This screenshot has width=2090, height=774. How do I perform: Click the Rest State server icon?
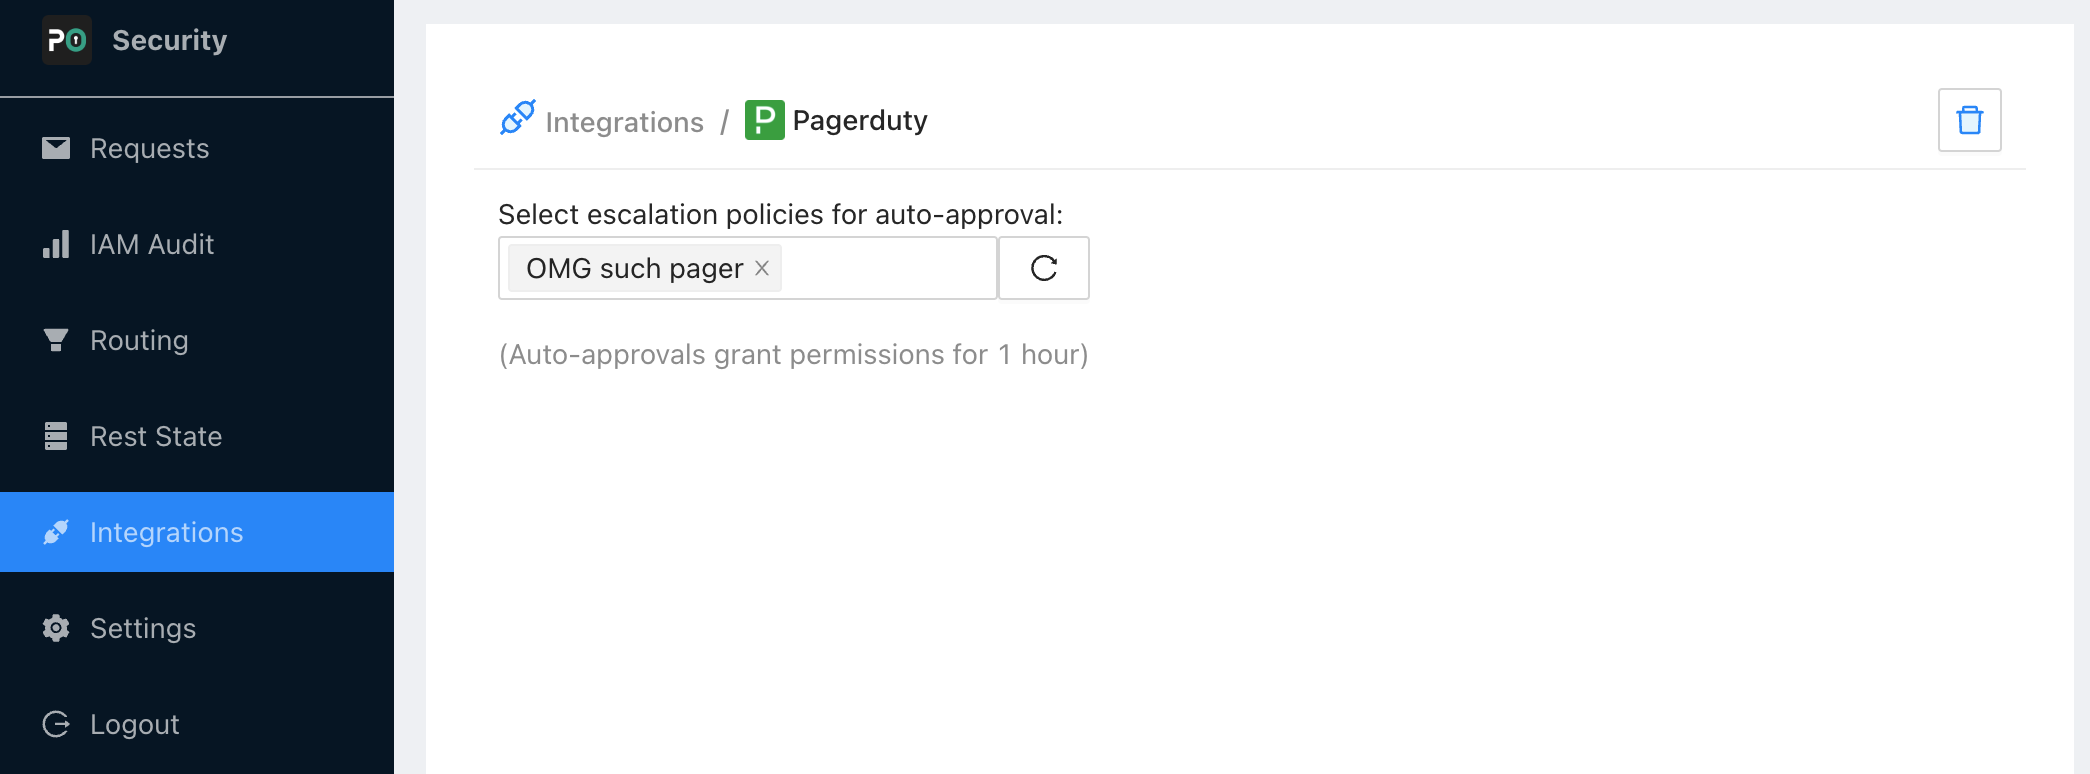56,436
